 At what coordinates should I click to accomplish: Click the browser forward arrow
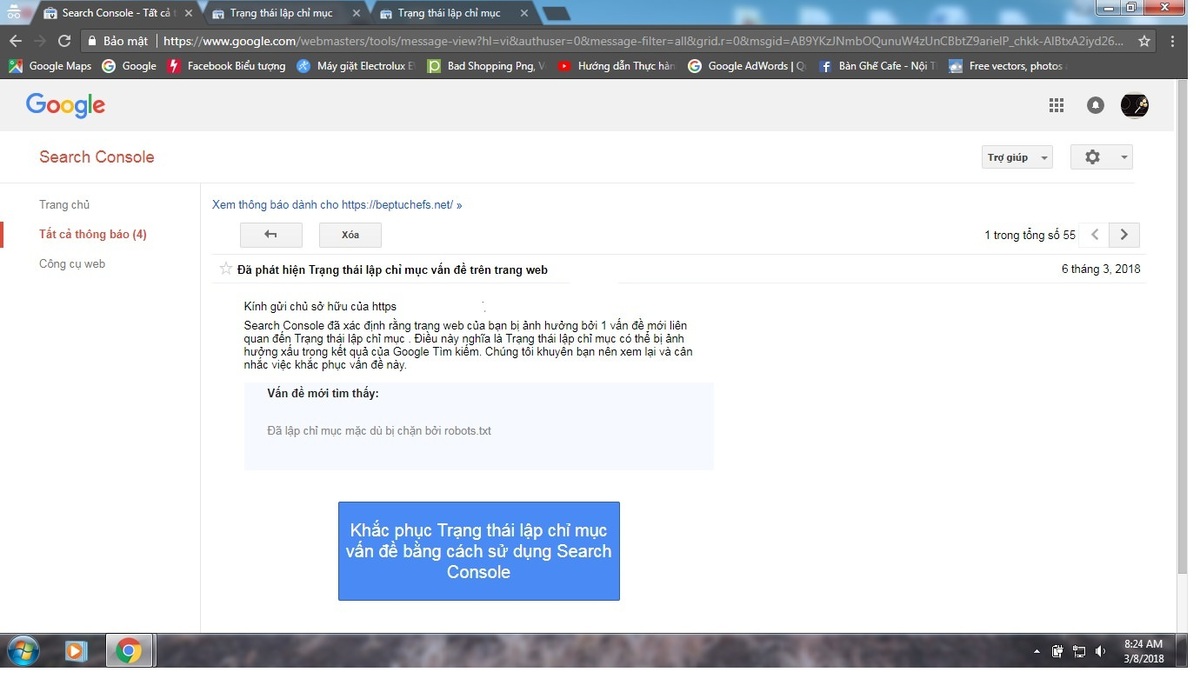click(40, 41)
